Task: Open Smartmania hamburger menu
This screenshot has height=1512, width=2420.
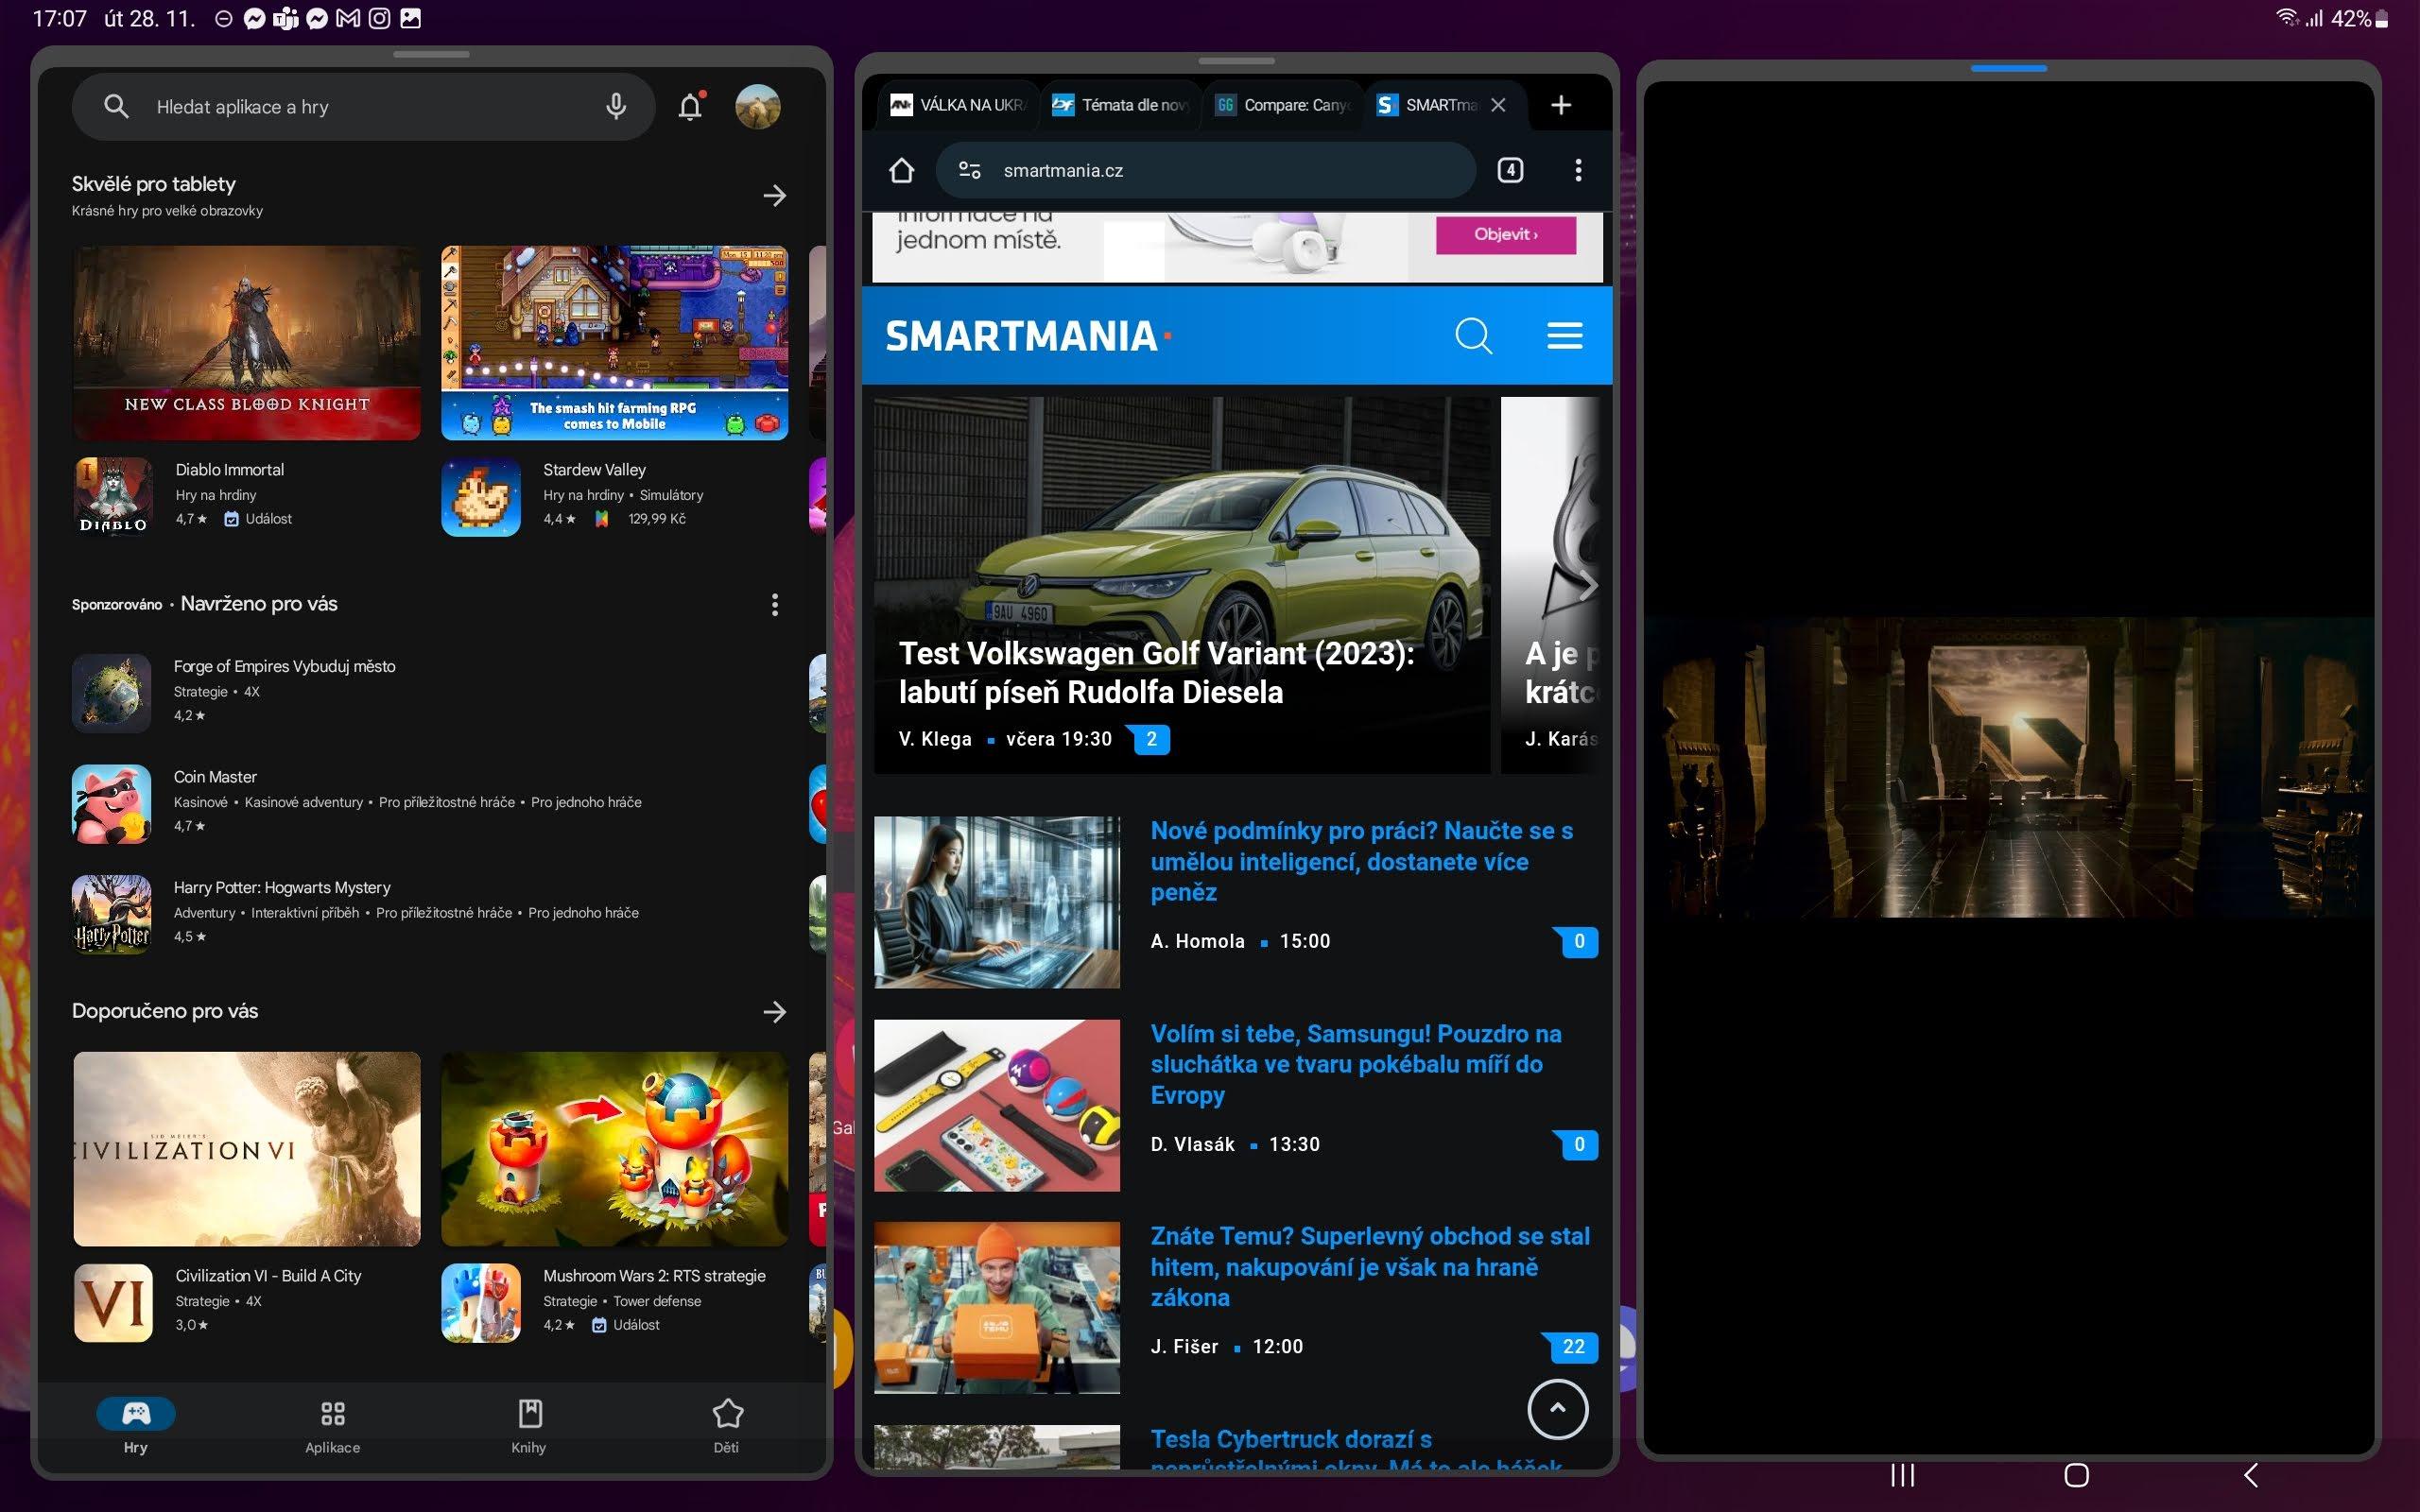Action: tap(1565, 336)
